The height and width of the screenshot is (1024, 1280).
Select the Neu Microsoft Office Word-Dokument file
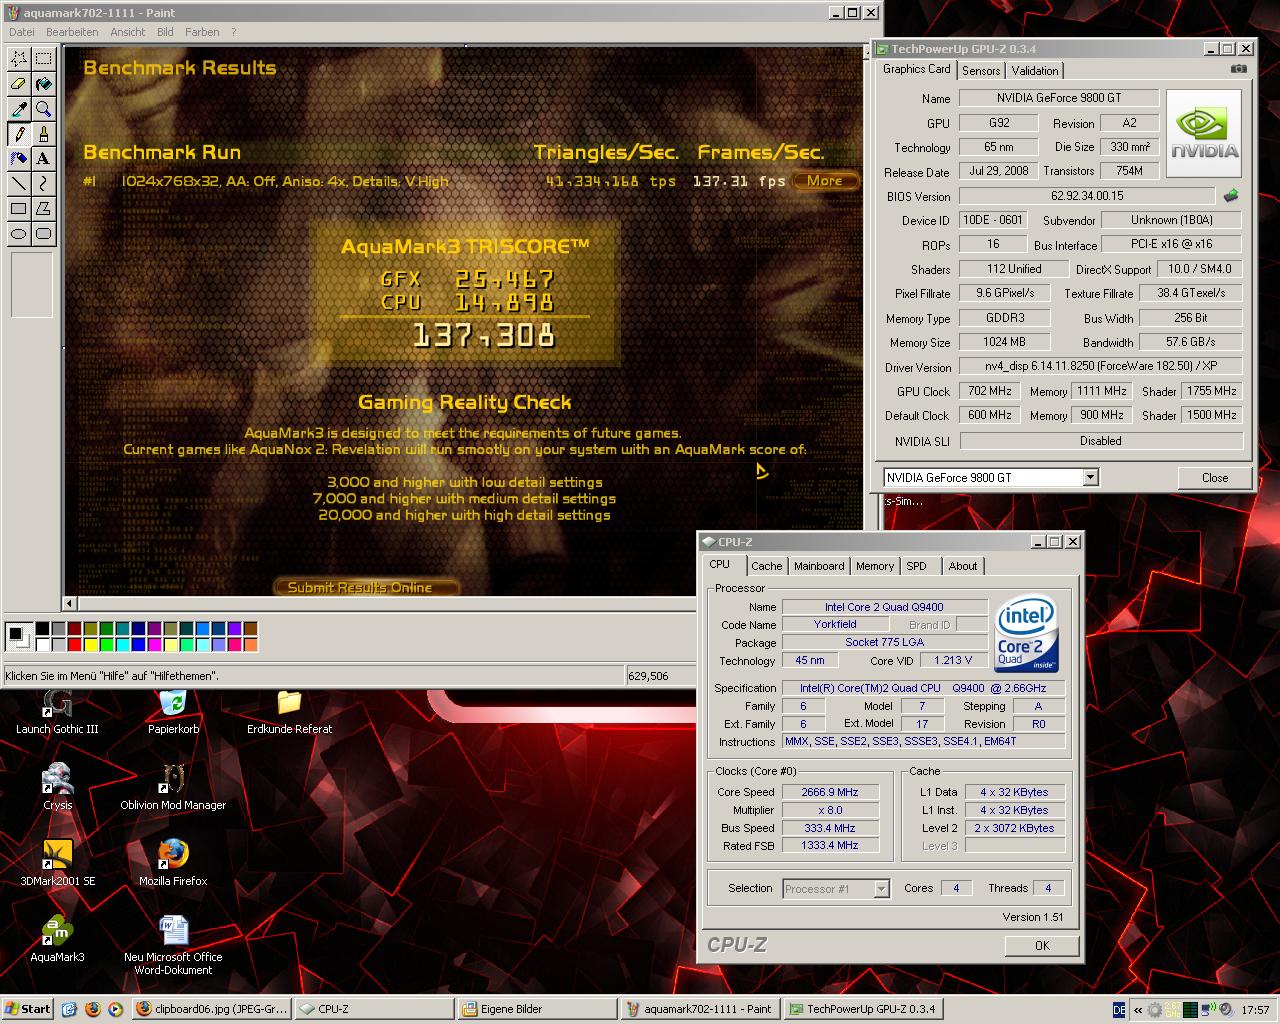173,945
